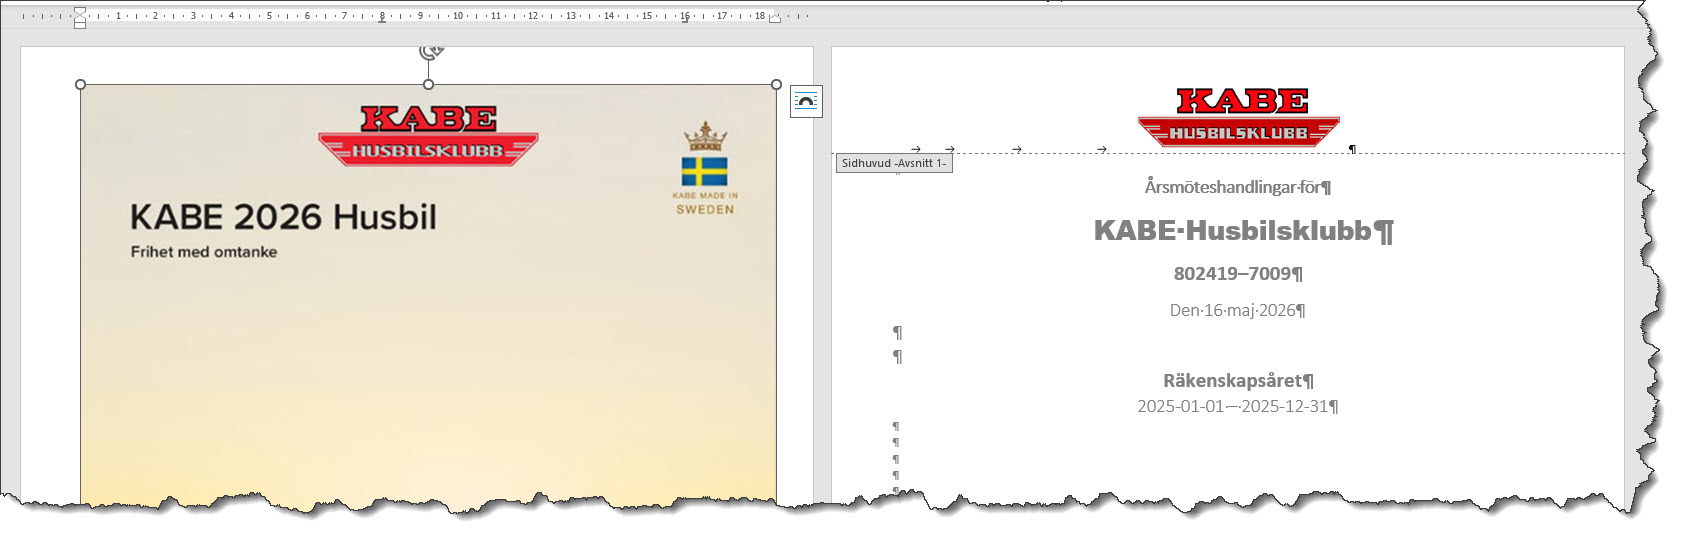Click the Swedish flag in the cover image

704,171
